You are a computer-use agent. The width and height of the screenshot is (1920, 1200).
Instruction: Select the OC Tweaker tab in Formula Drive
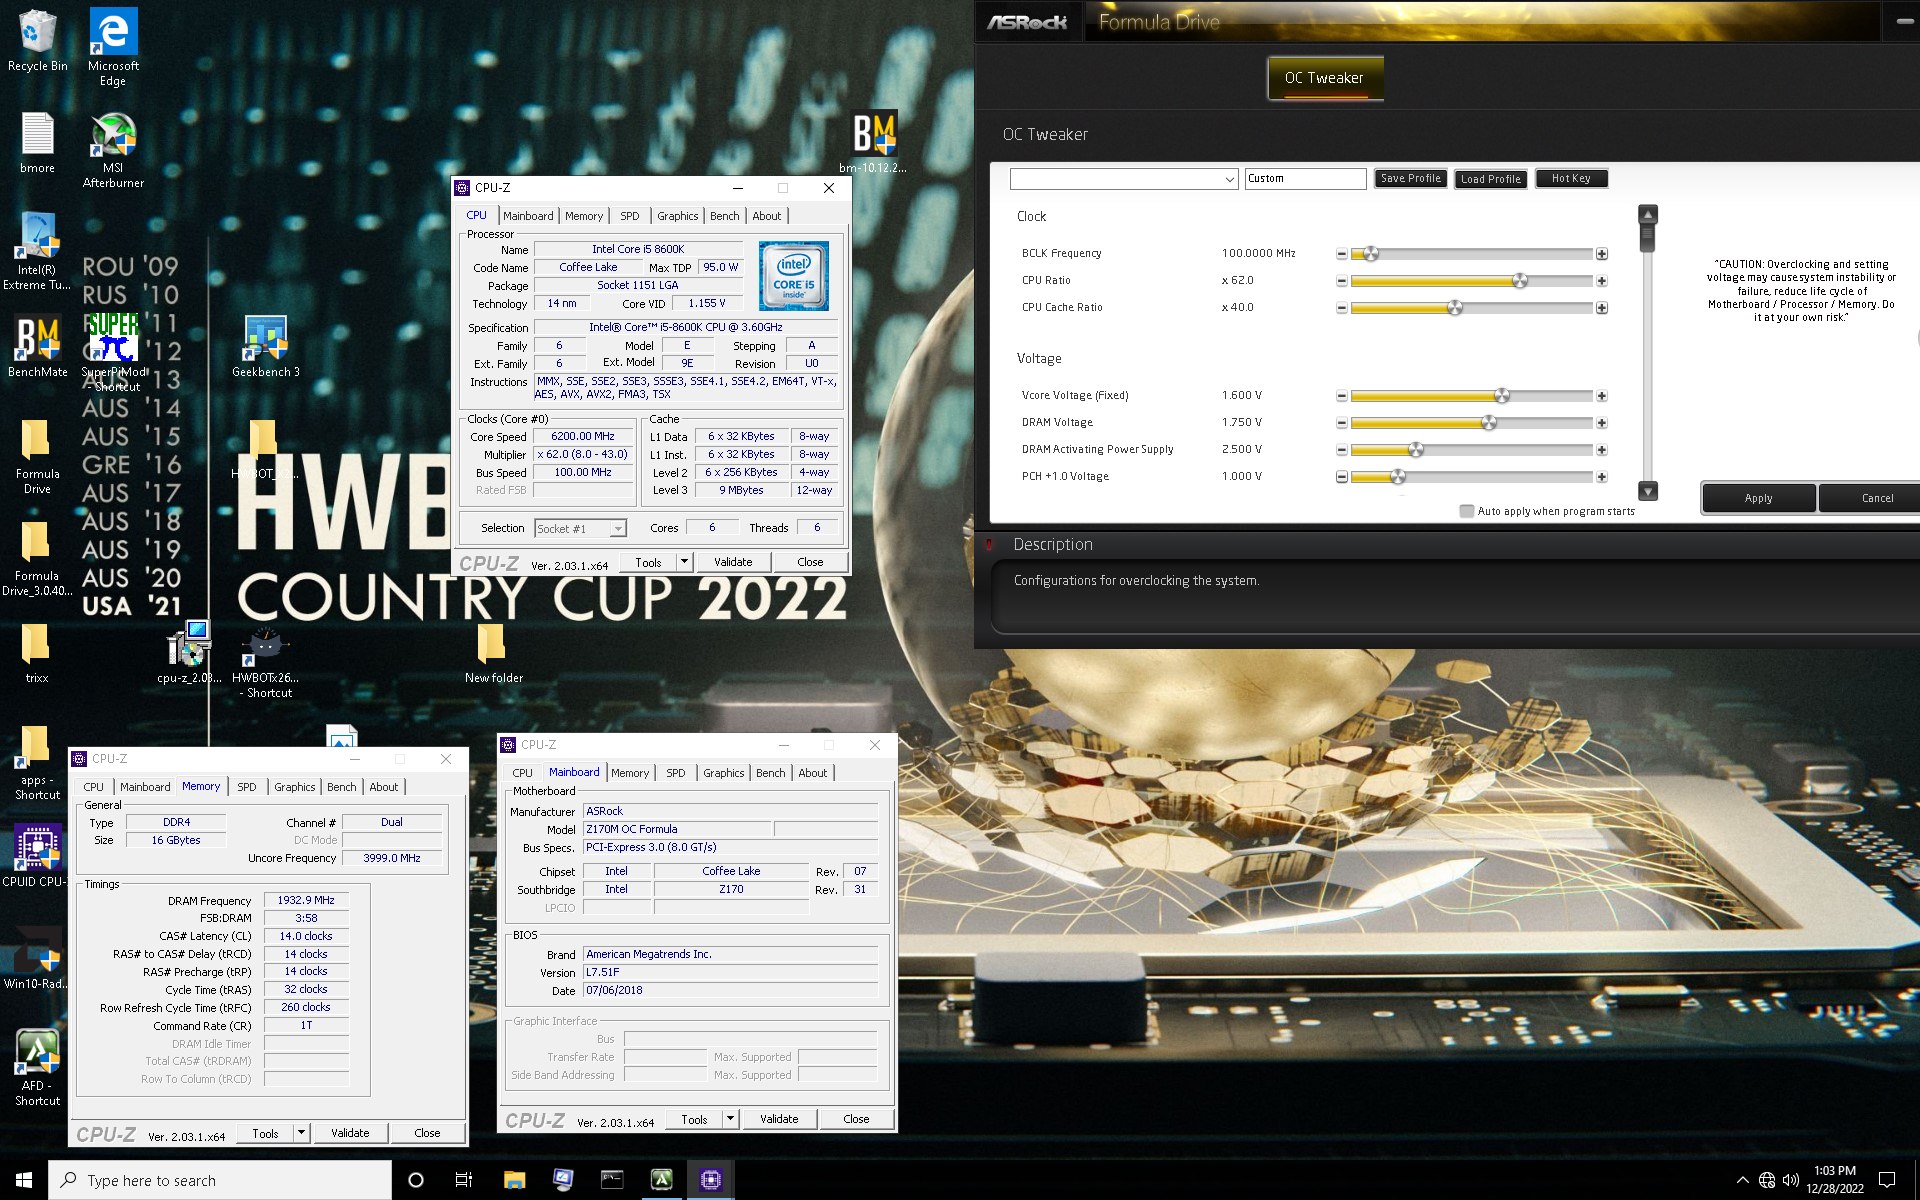coord(1325,78)
